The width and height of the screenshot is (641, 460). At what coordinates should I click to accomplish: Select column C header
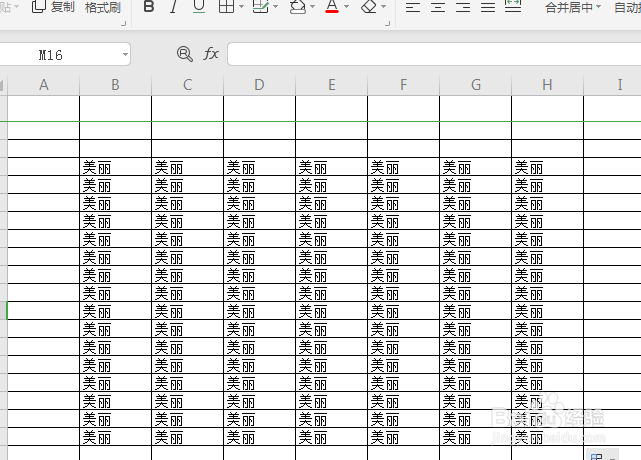(x=187, y=85)
